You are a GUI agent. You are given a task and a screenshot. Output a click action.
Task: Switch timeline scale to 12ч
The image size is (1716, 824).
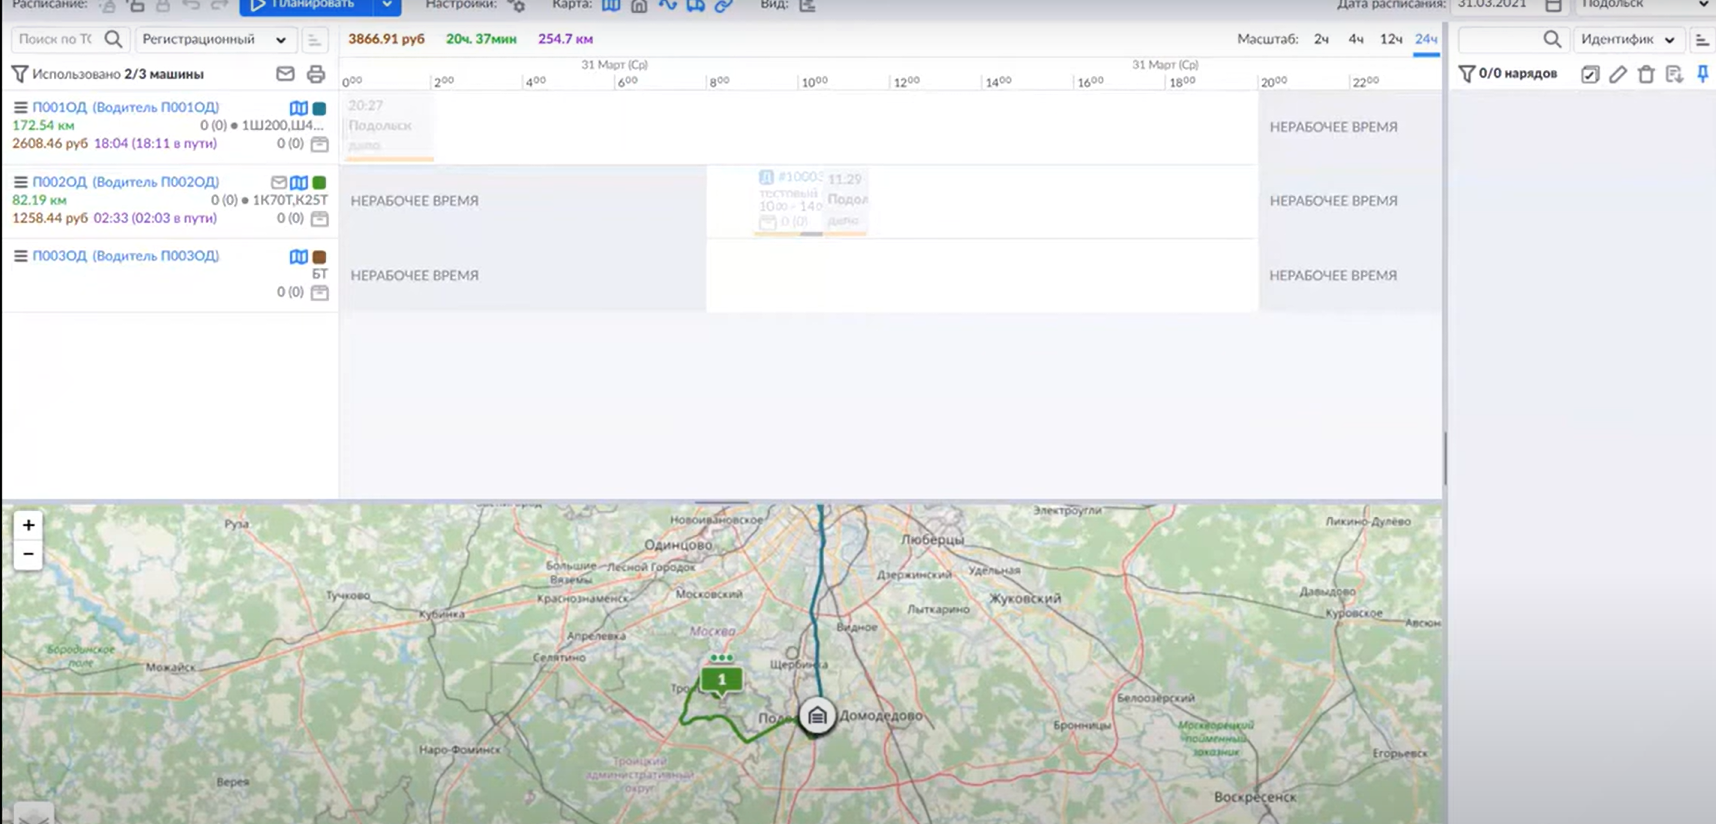1390,39
